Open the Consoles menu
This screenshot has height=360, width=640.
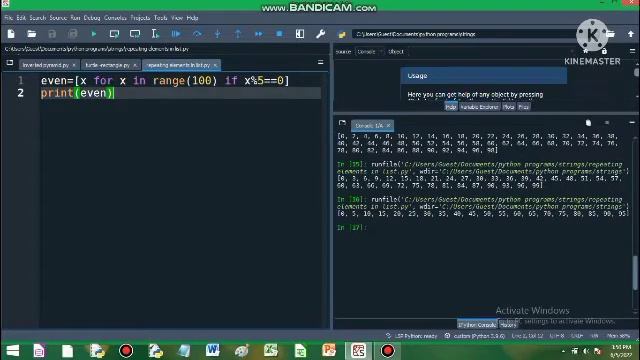click(115, 18)
